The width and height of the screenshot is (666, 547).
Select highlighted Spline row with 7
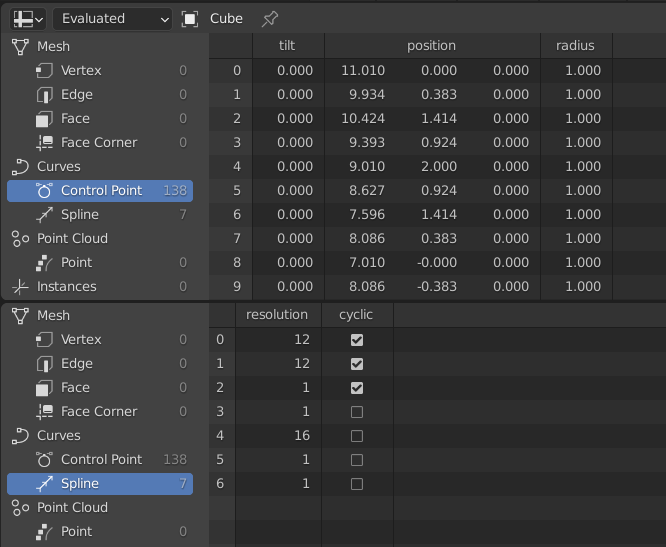[x=100, y=484]
